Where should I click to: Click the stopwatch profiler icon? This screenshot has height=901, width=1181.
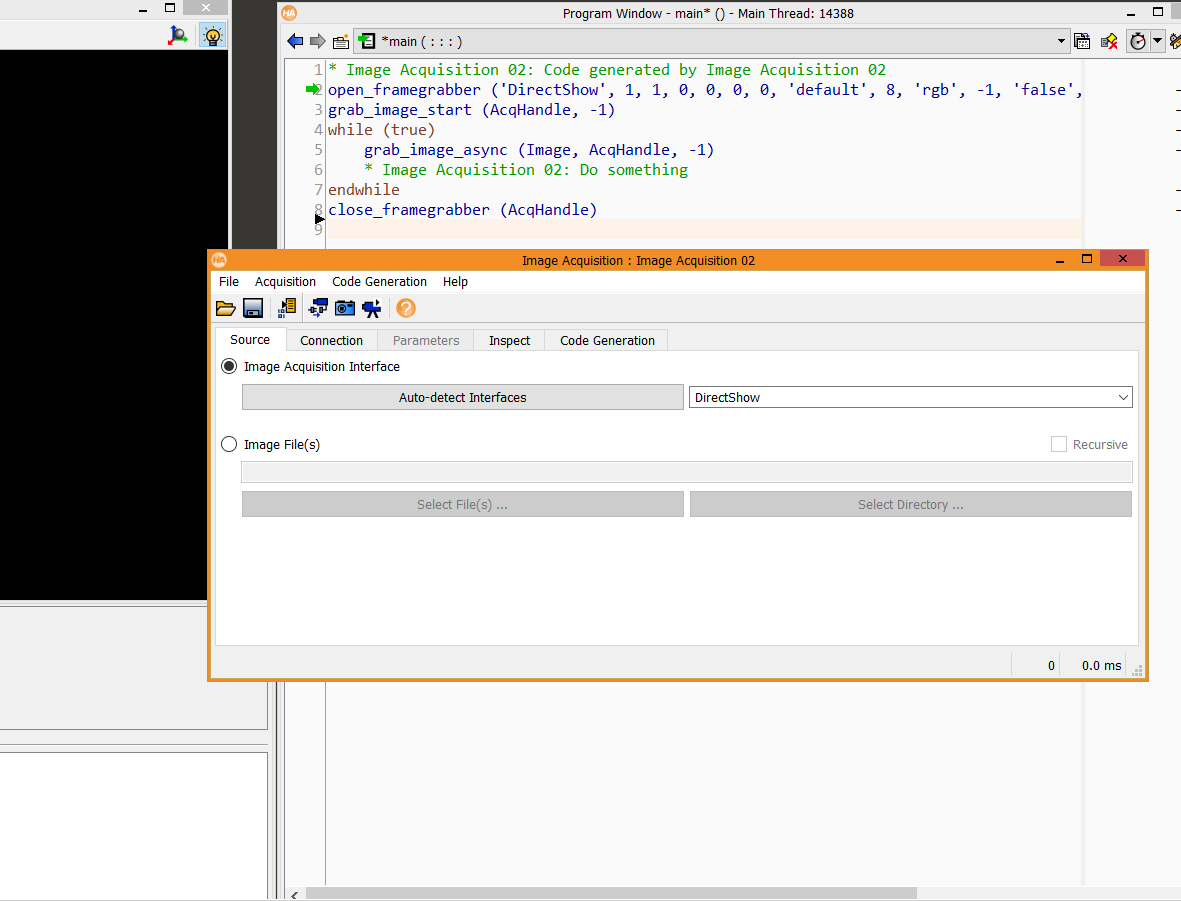[1137, 41]
